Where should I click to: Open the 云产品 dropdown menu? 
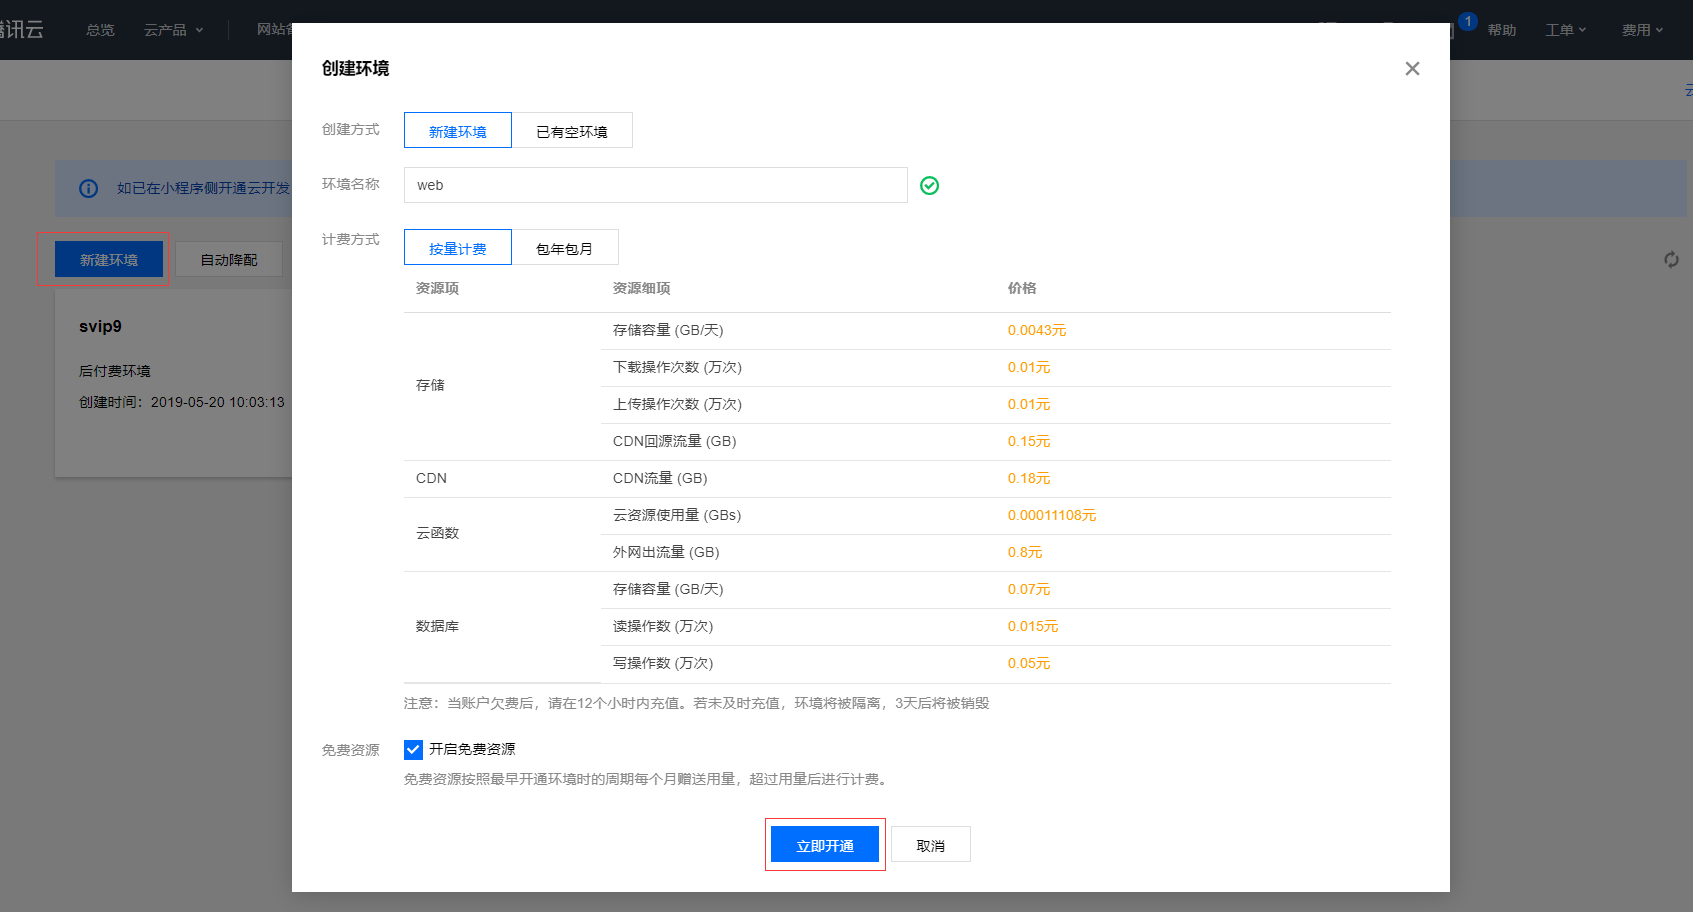172,29
